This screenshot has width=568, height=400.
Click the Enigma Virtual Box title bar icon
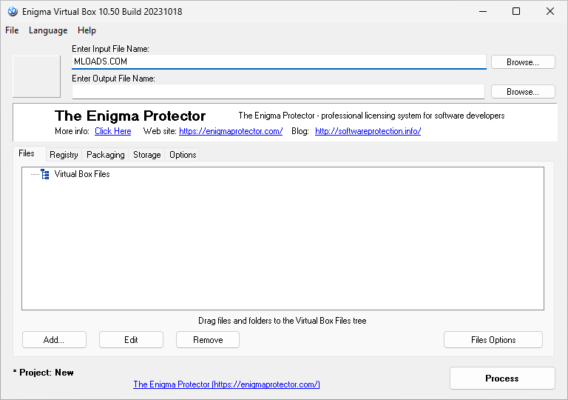(12, 12)
